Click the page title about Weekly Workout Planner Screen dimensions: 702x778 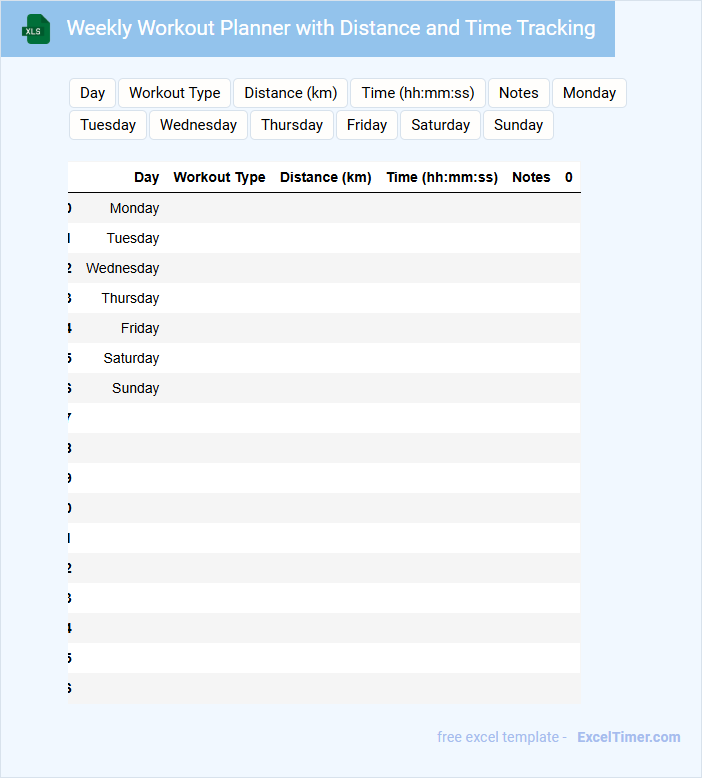[331, 28]
